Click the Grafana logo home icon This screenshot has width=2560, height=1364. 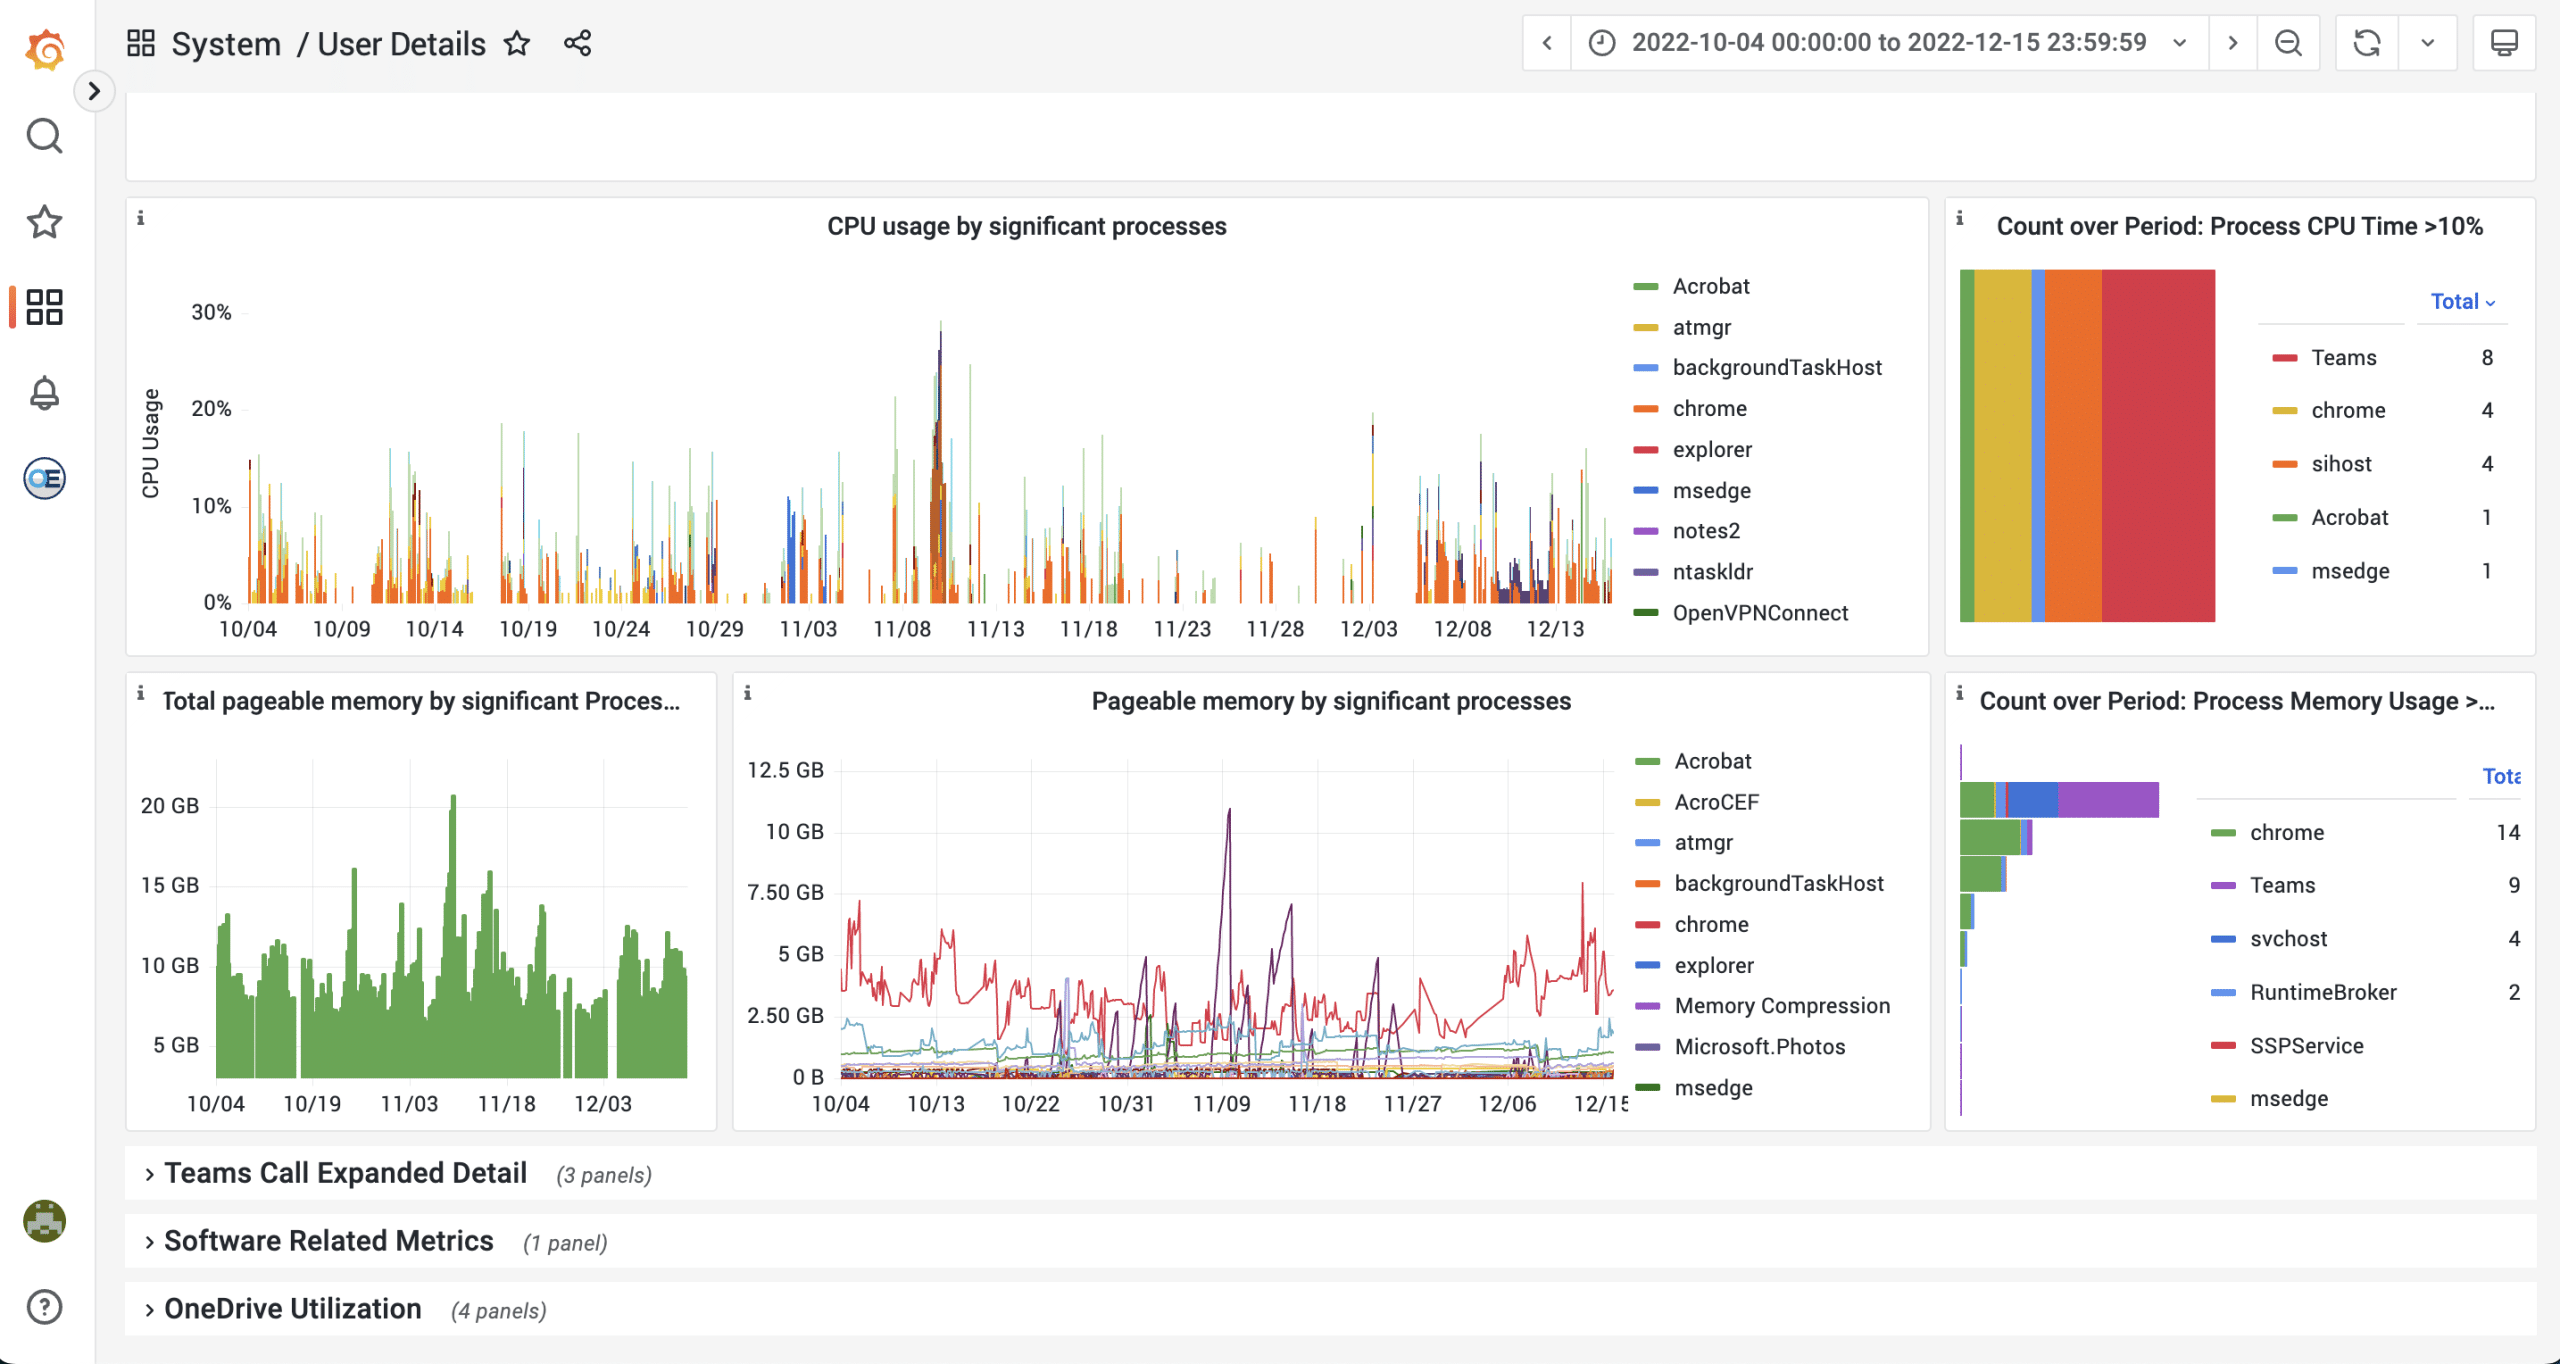(45, 49)
